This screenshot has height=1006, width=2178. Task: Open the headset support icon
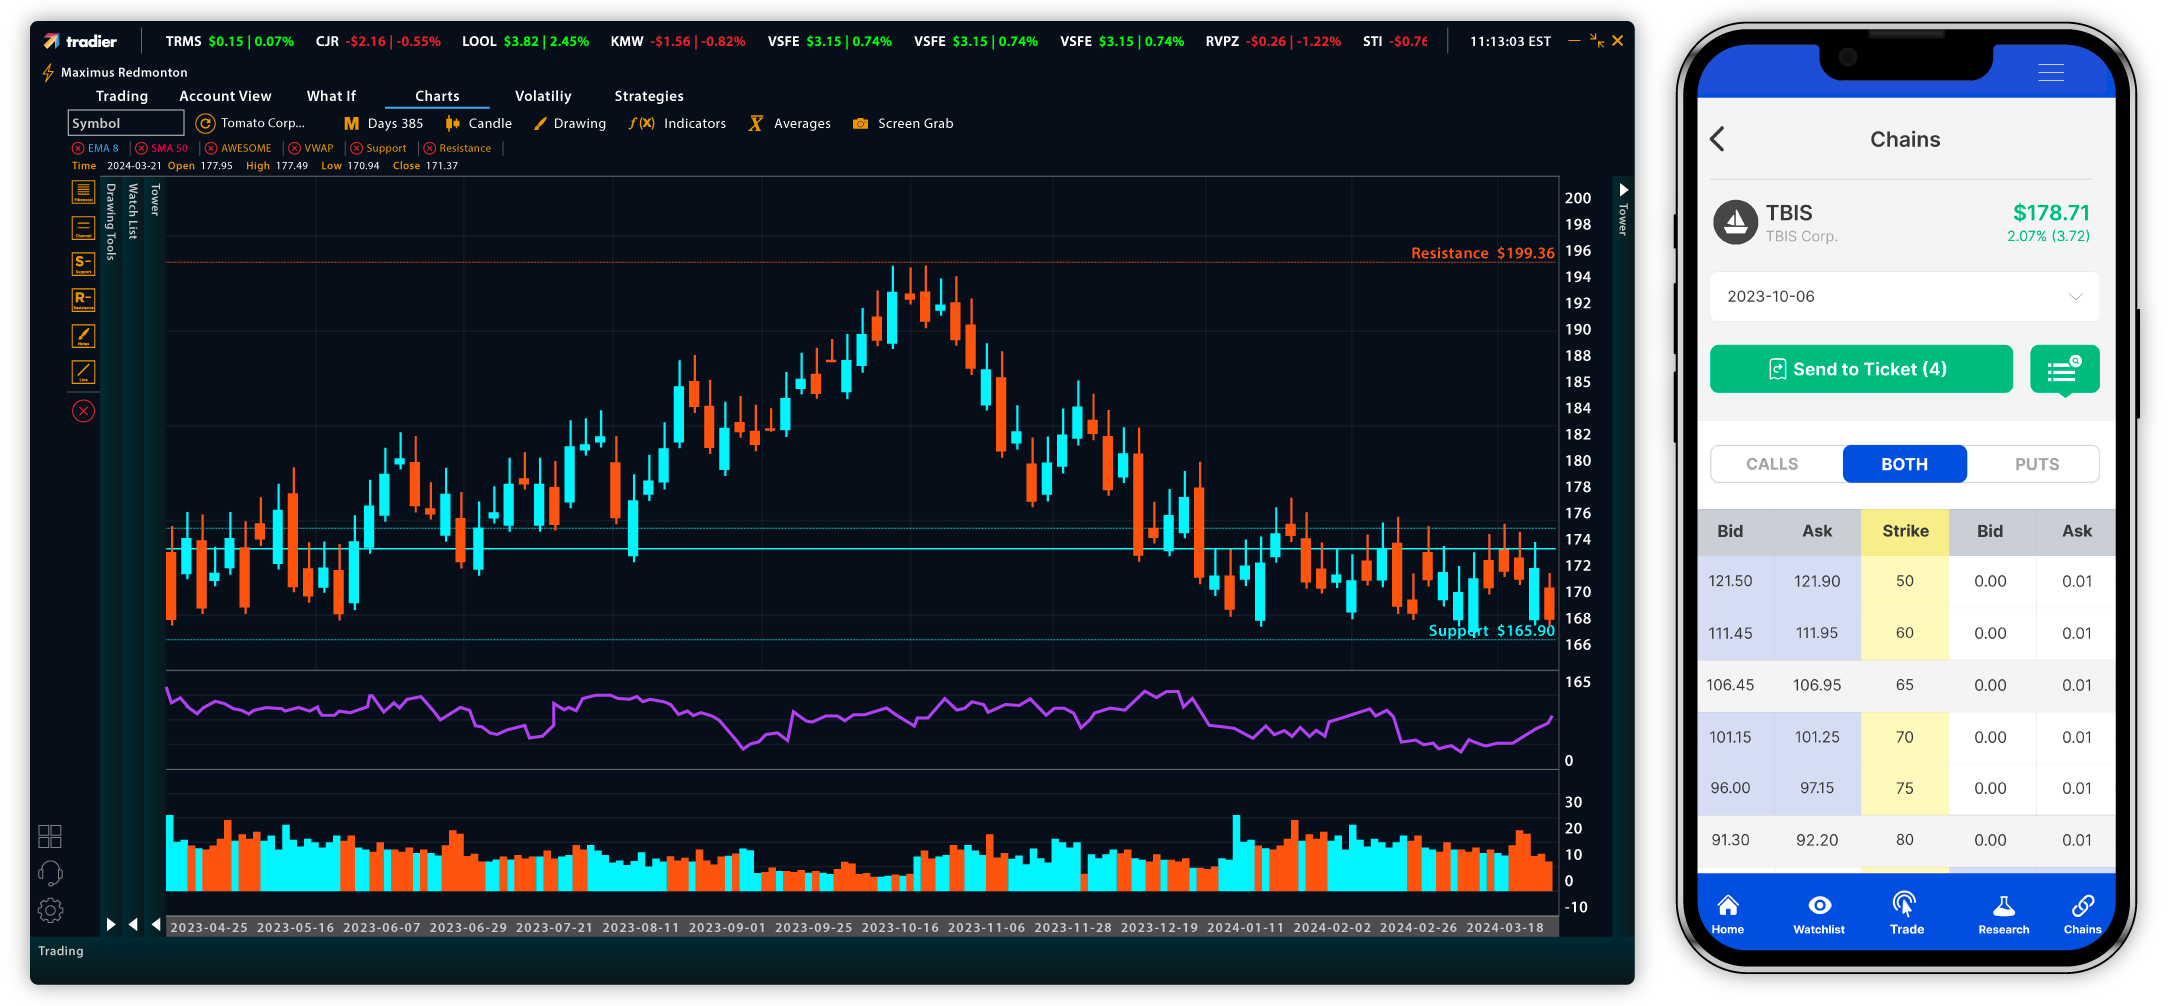[50, 873]
